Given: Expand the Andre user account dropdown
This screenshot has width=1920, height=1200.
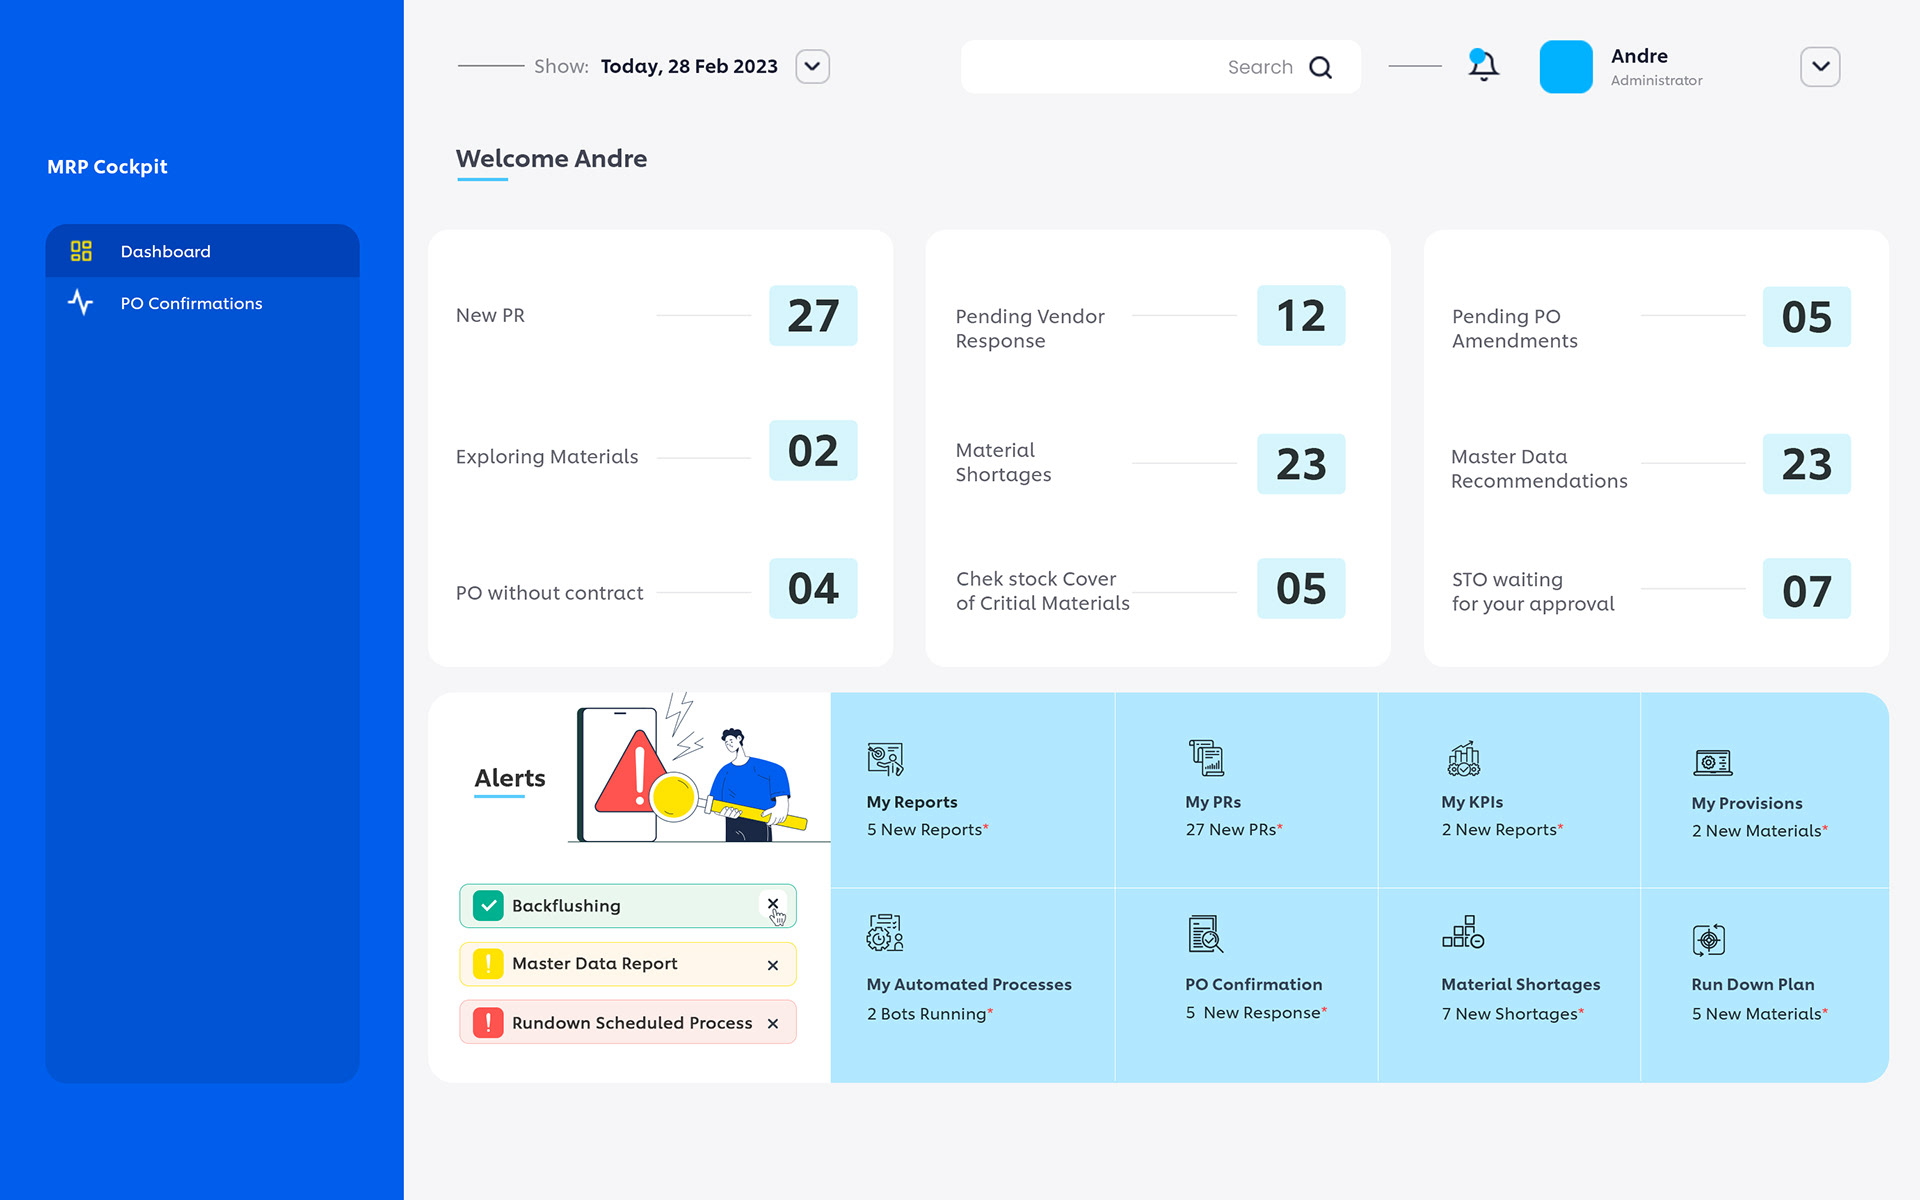Looking at the screenshot, I should [x=1819, y=67].
